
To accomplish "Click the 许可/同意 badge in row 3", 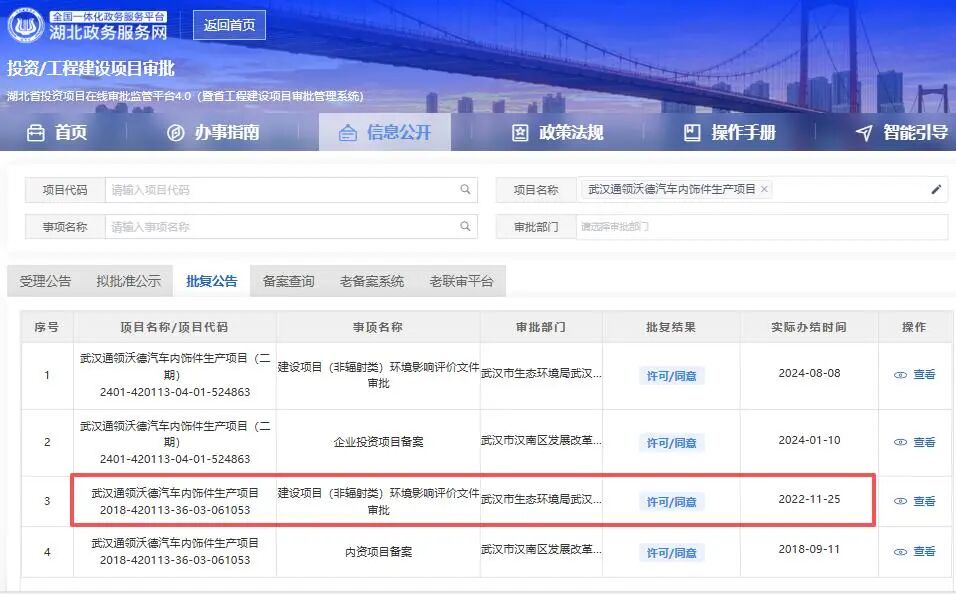I will point(671,502).
